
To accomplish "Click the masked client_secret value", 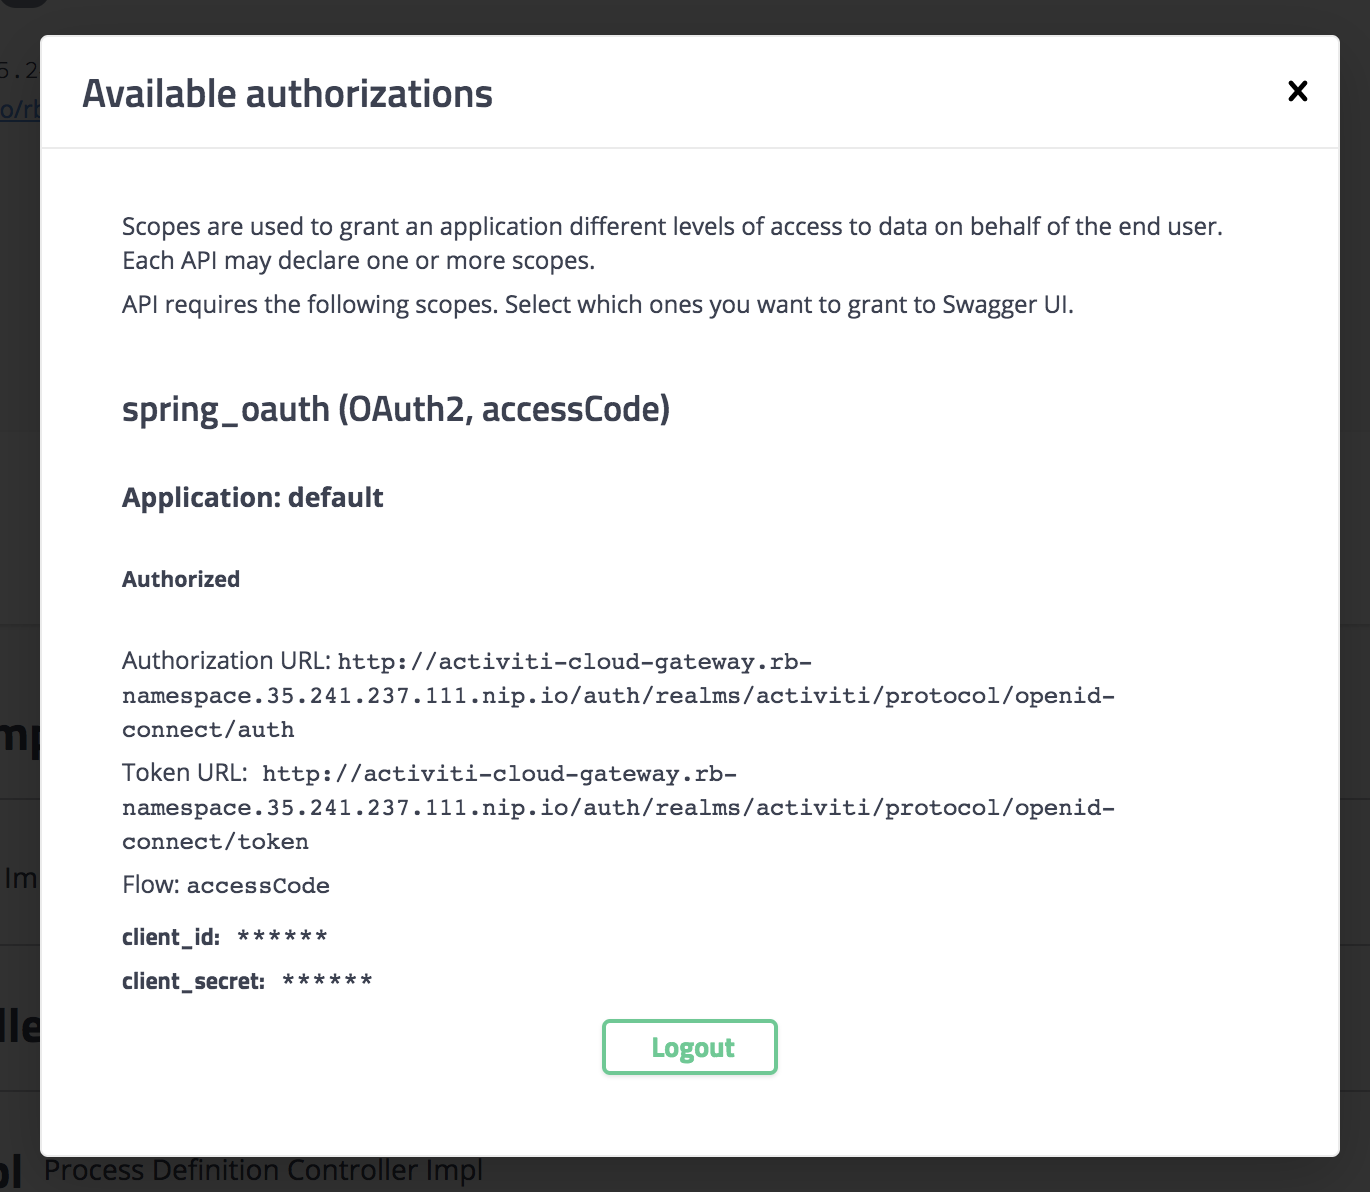I will coord(326,981).
